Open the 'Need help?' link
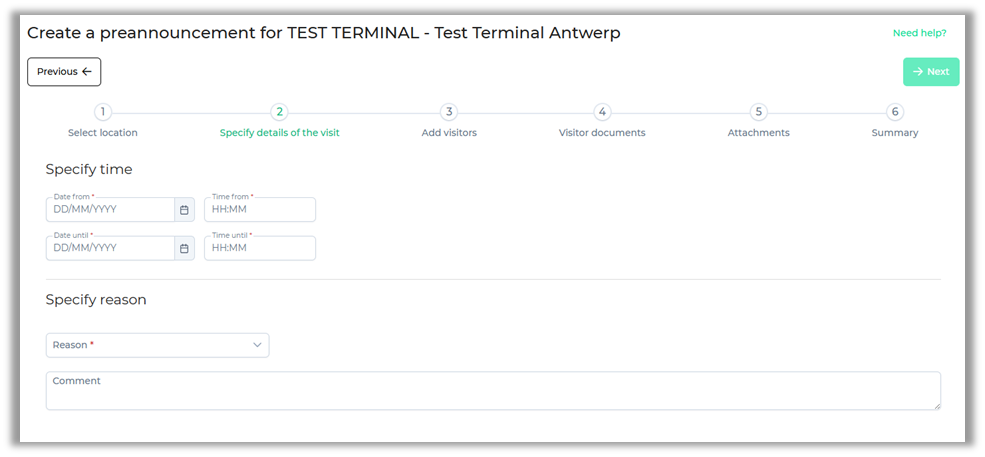 pos(919,33)
